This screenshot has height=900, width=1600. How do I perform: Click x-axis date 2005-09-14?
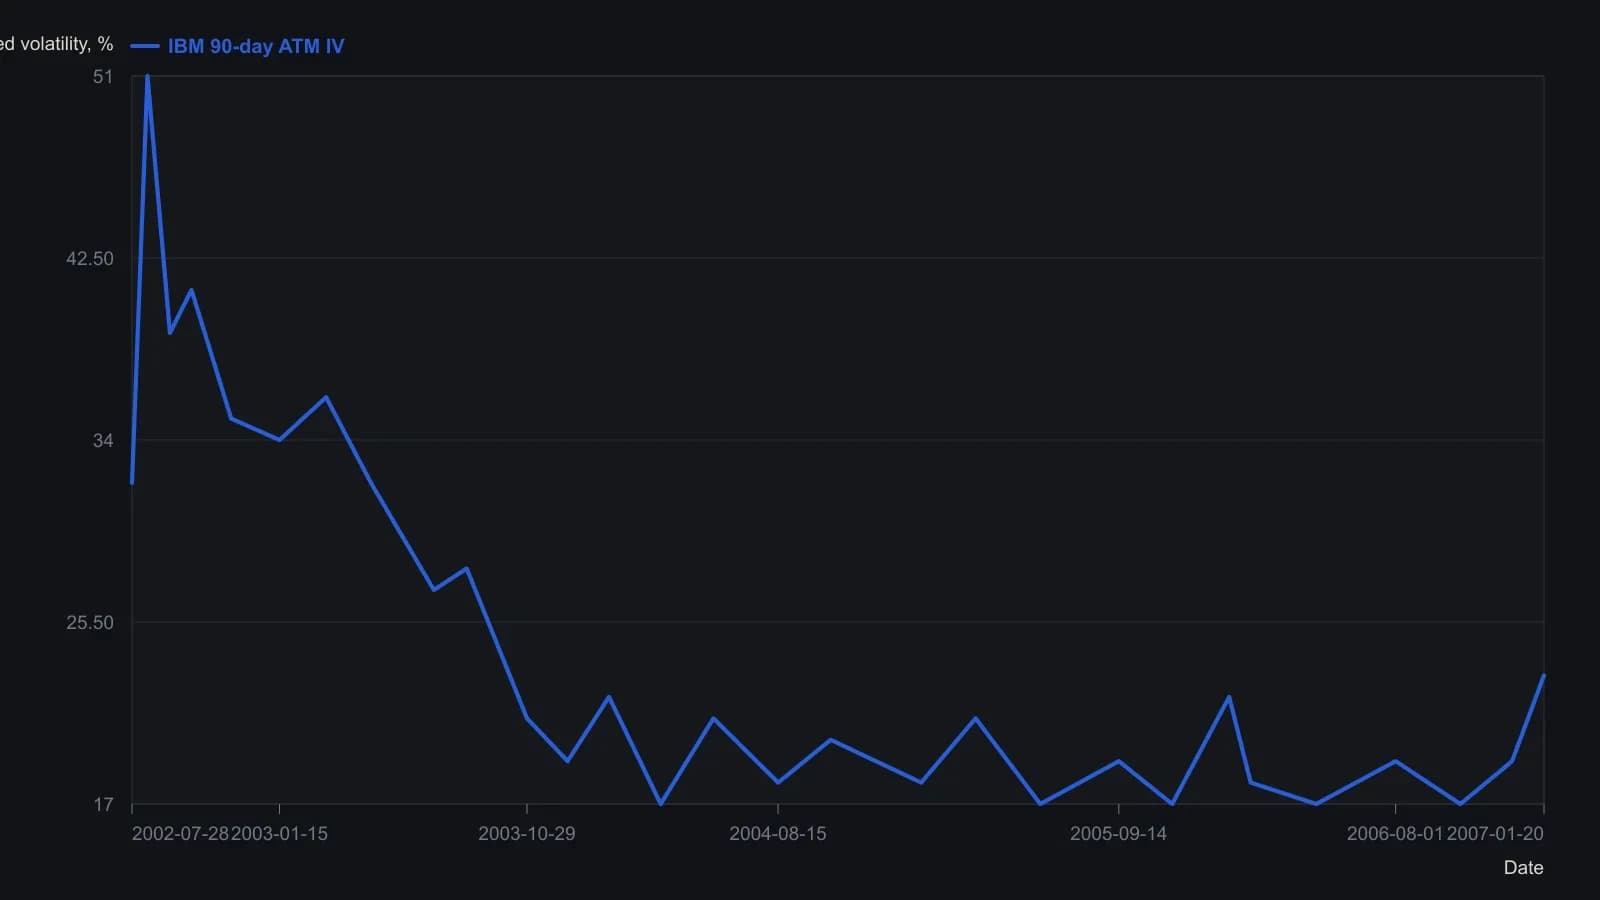1118,834
